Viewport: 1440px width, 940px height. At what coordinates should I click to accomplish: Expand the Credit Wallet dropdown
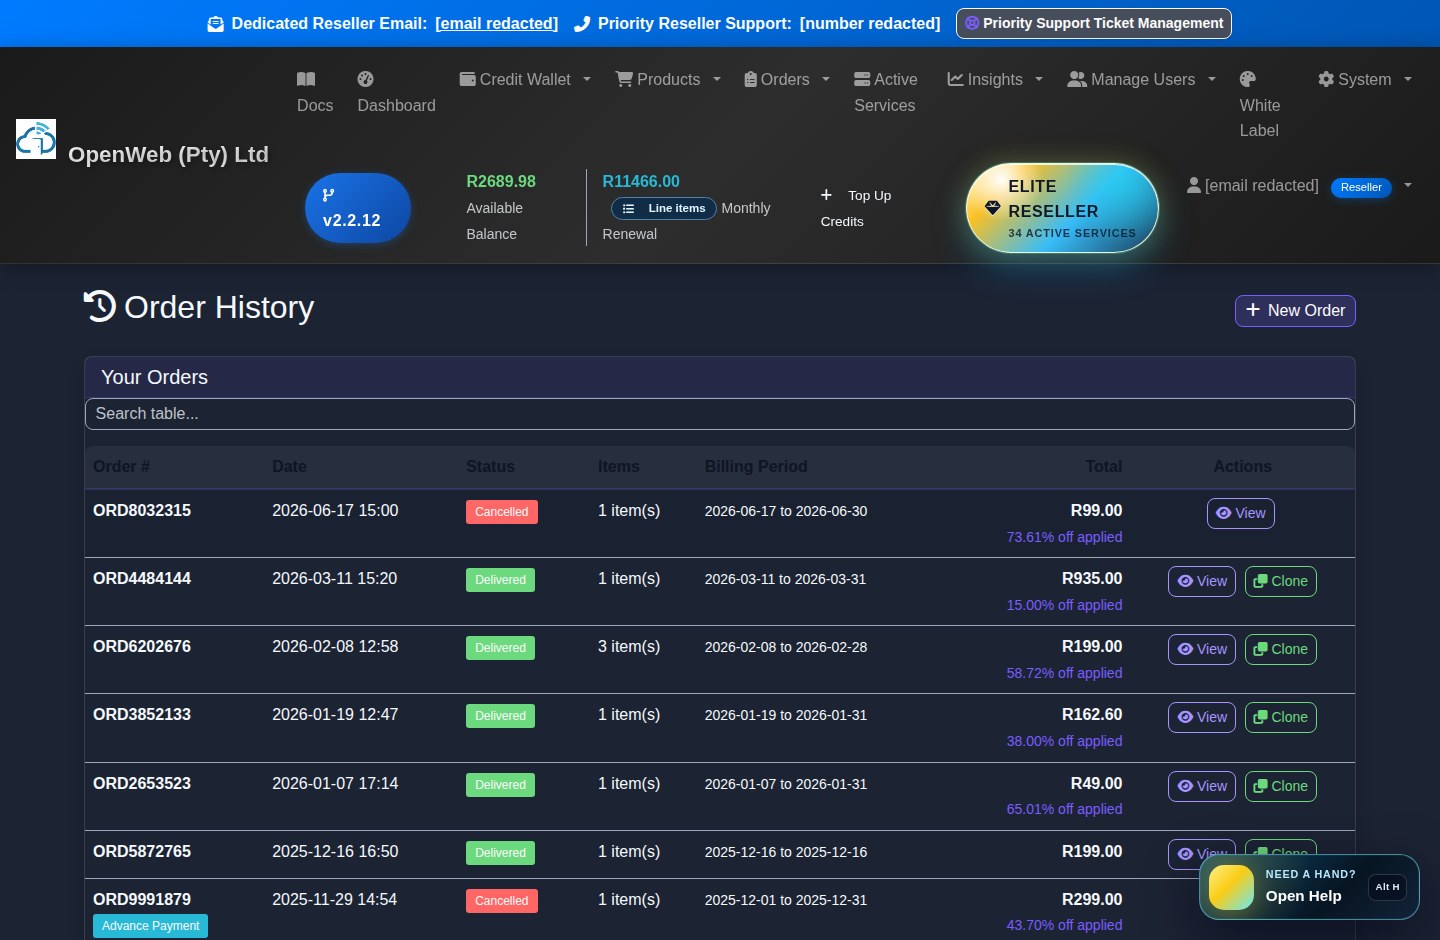click(x=587, y=79)
